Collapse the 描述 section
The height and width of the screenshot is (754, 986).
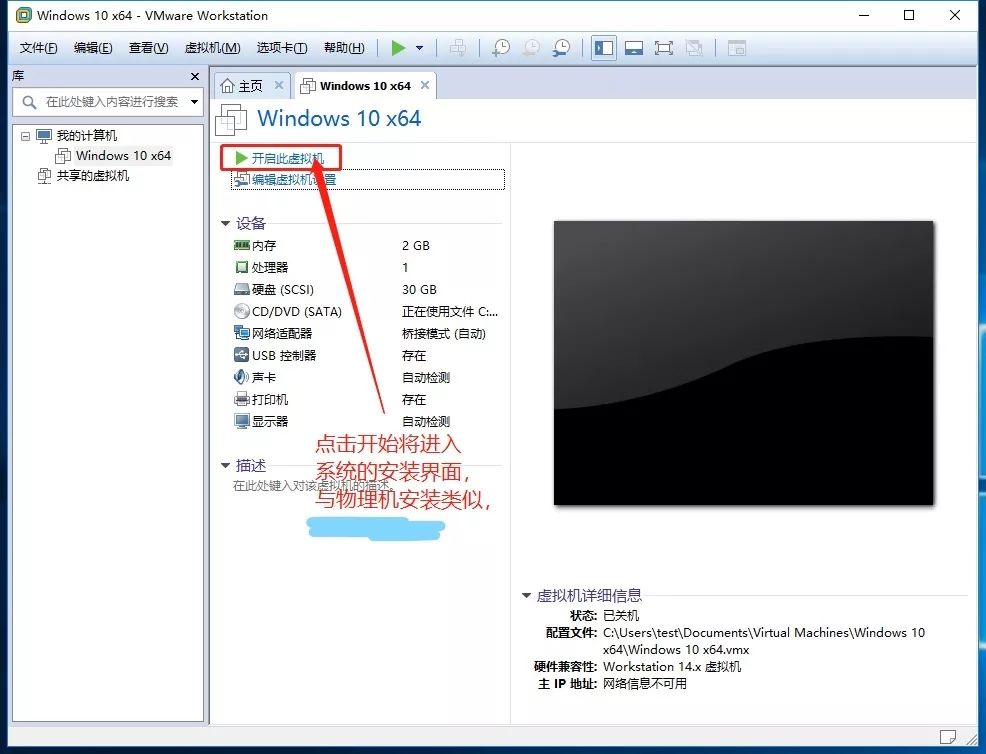[x=225, y=465]
